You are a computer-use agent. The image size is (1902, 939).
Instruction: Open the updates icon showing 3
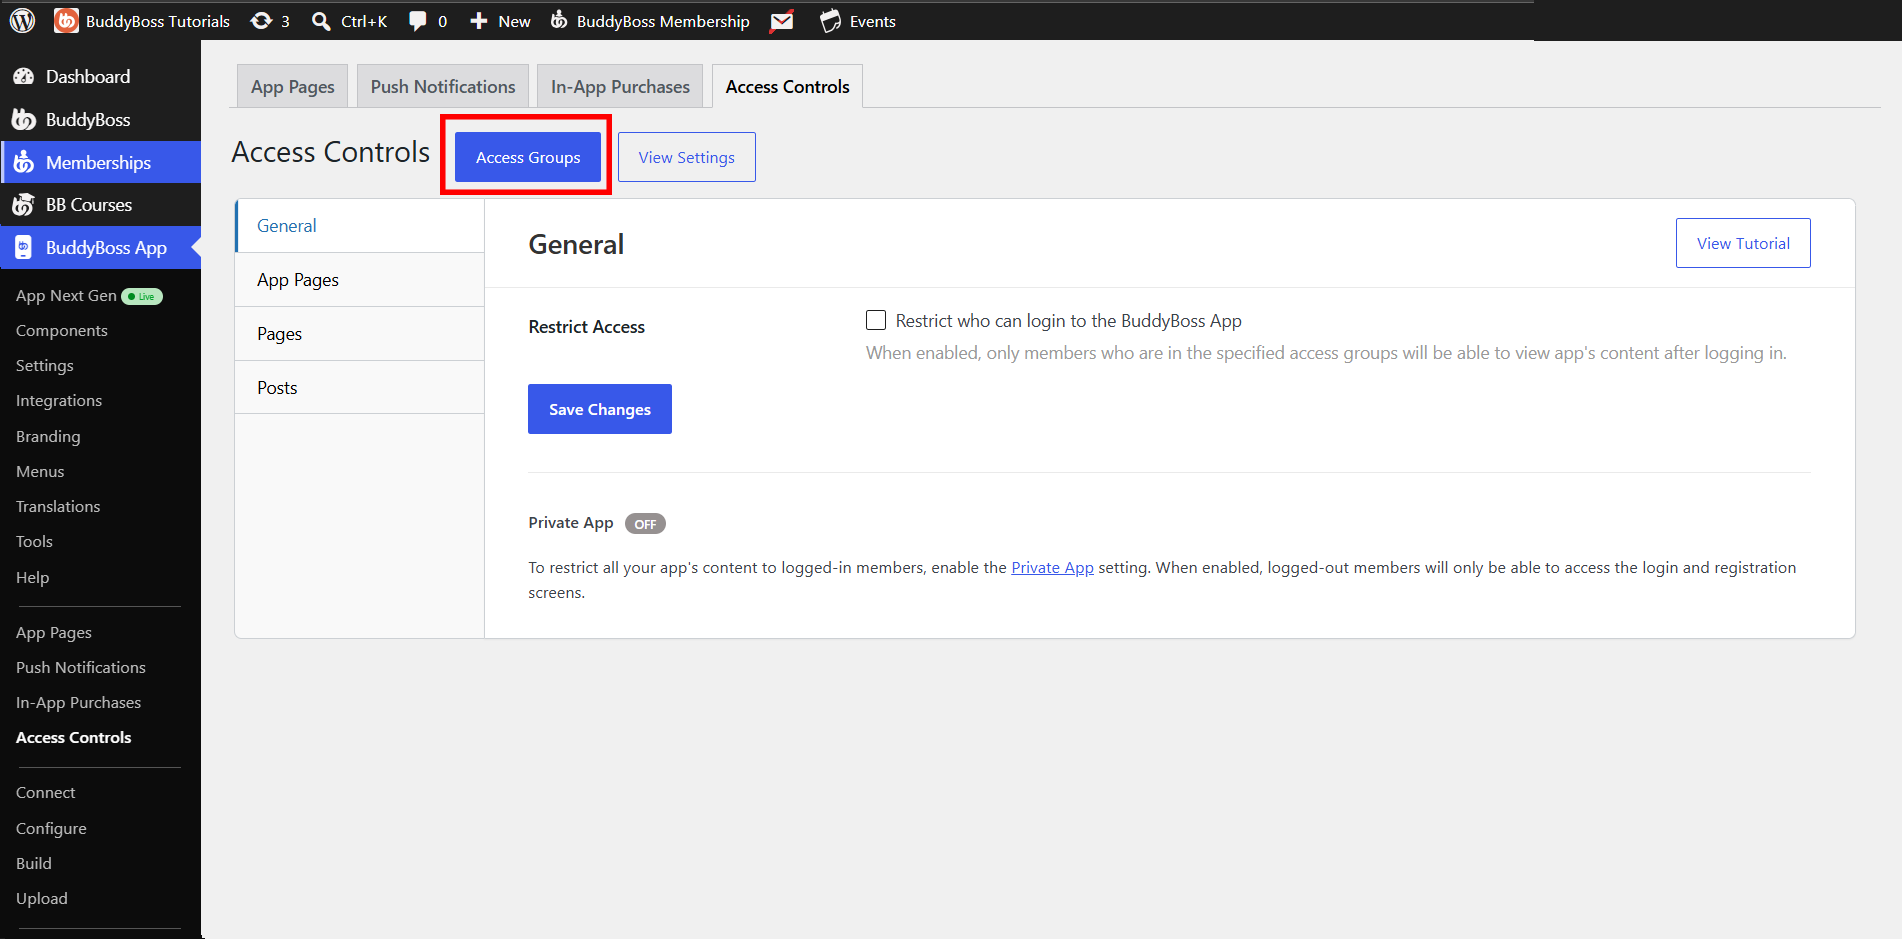261,21
